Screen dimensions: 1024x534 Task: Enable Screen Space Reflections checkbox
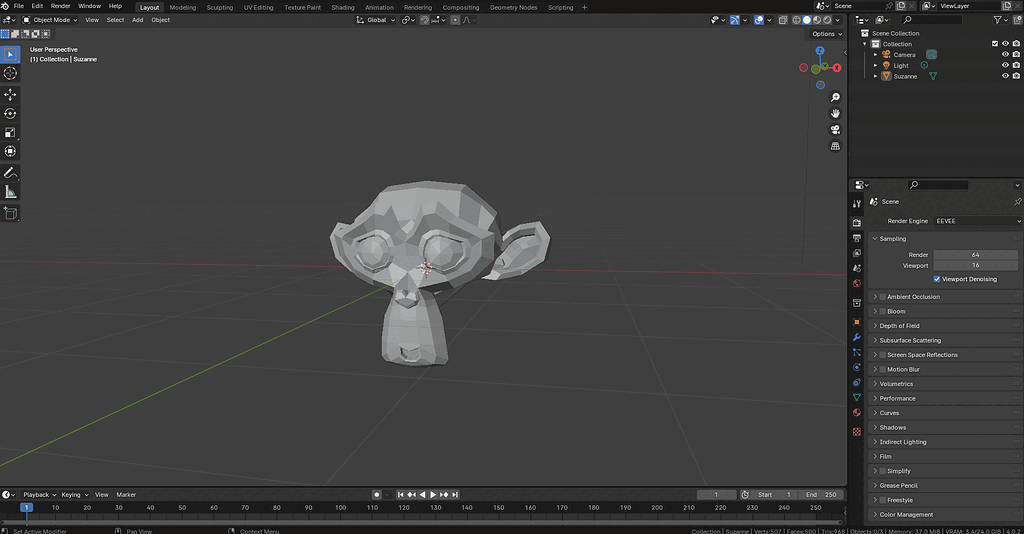[x=882, y=355]
